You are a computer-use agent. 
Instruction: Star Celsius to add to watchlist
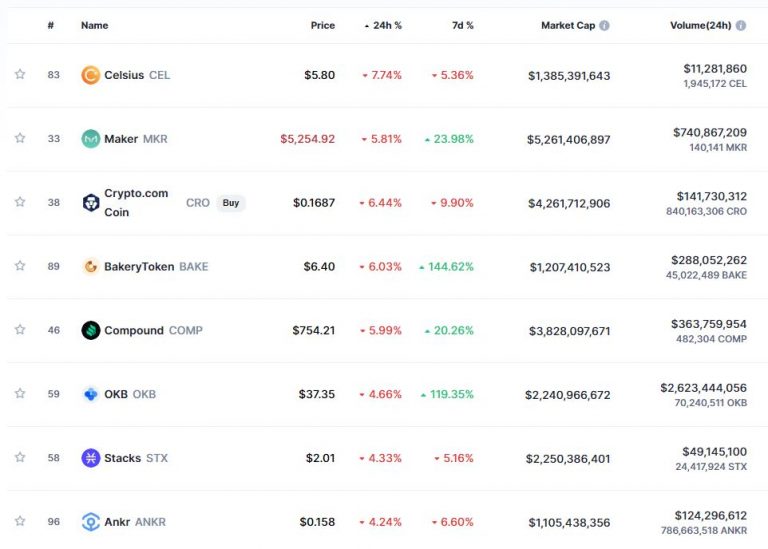coord(20,75)
